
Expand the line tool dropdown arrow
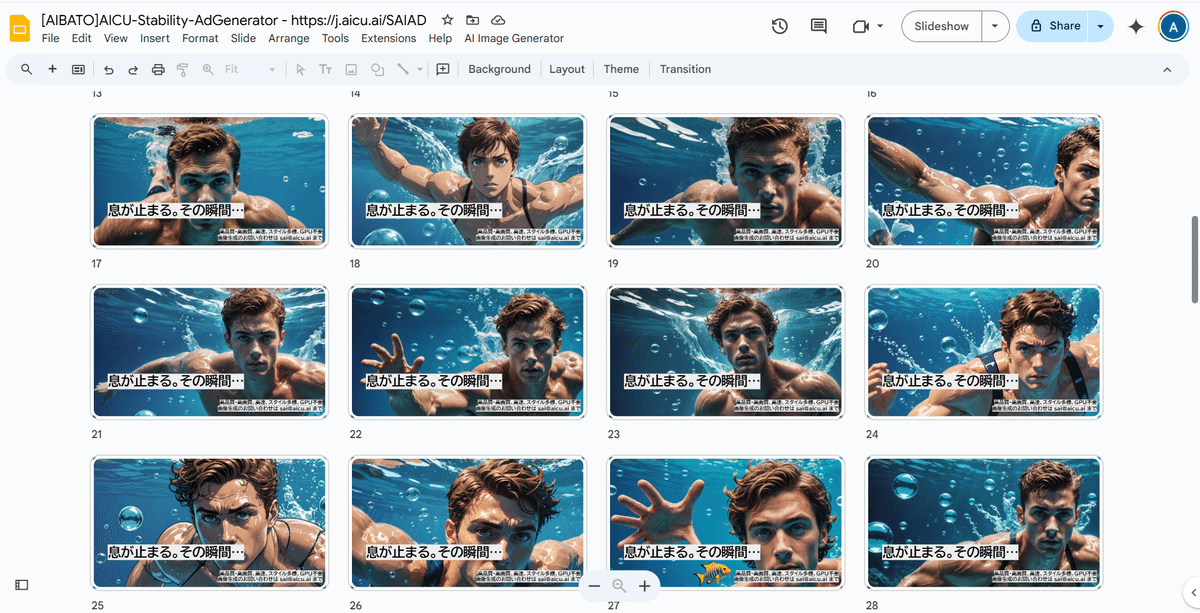coord(420,69)
